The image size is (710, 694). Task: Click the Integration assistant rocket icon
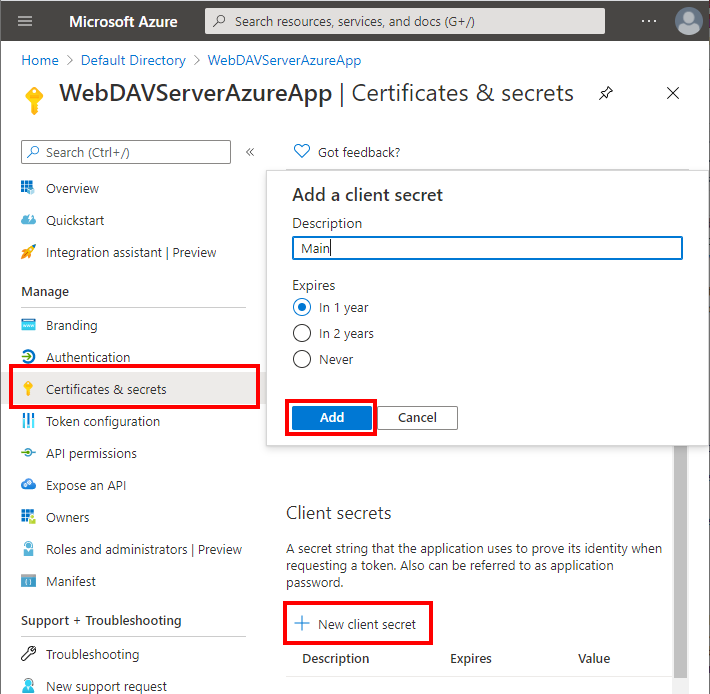[x=29, y=252]
